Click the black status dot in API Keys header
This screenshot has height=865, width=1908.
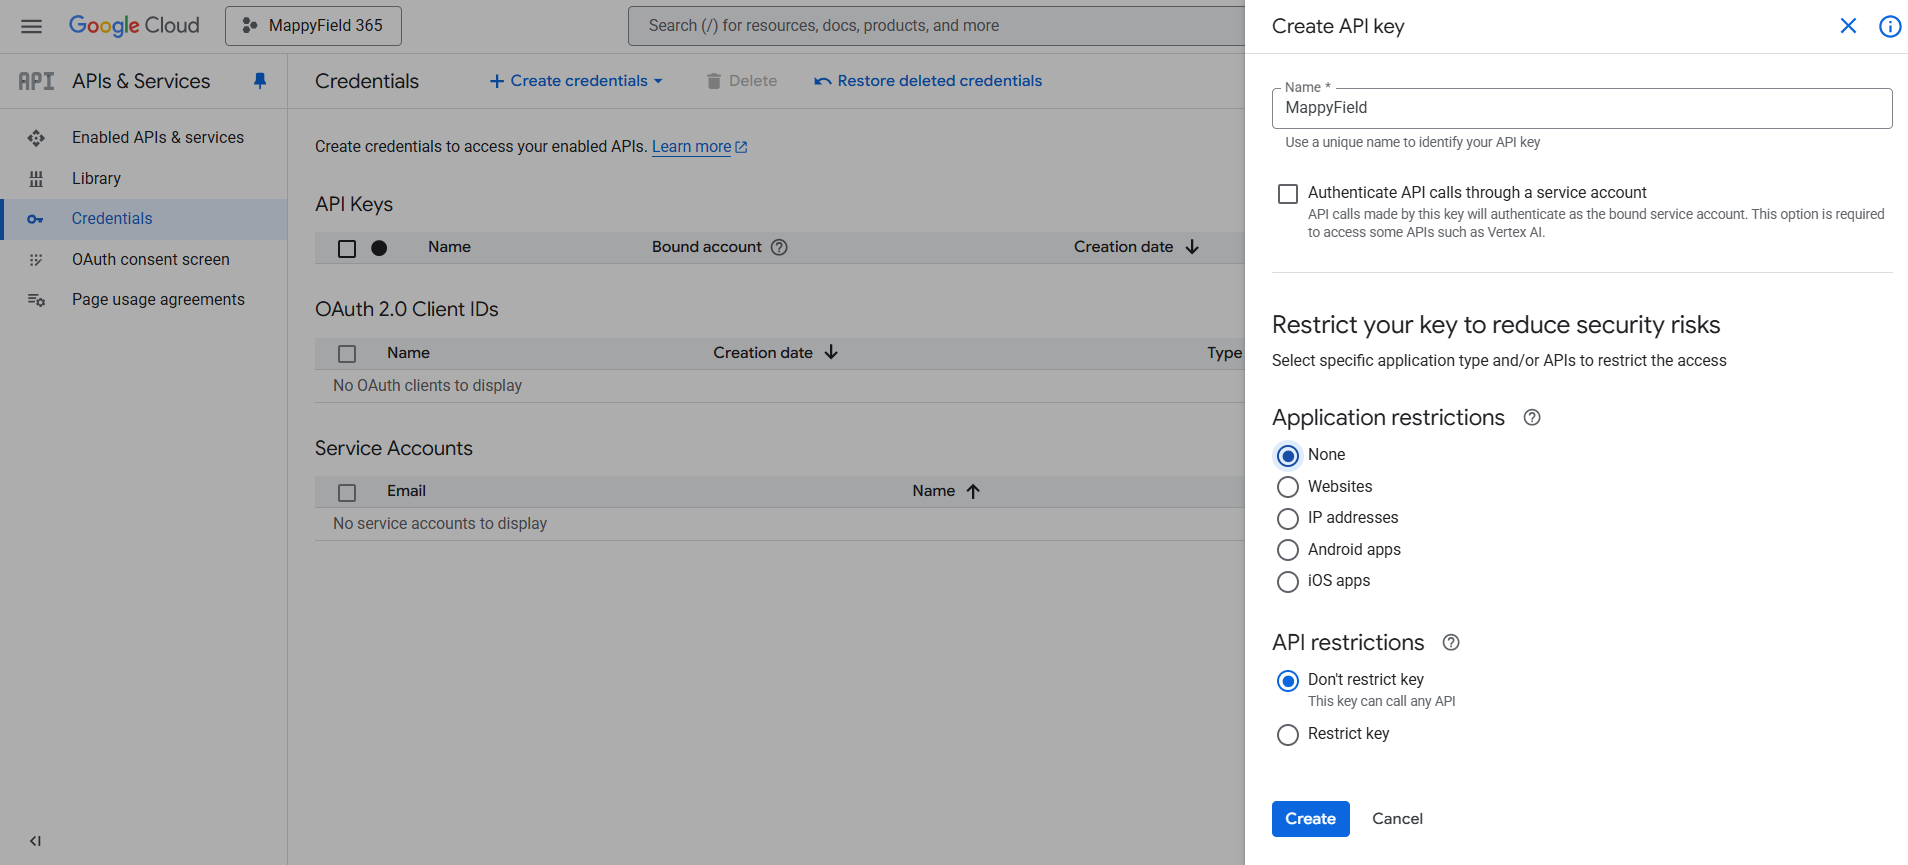379,248
